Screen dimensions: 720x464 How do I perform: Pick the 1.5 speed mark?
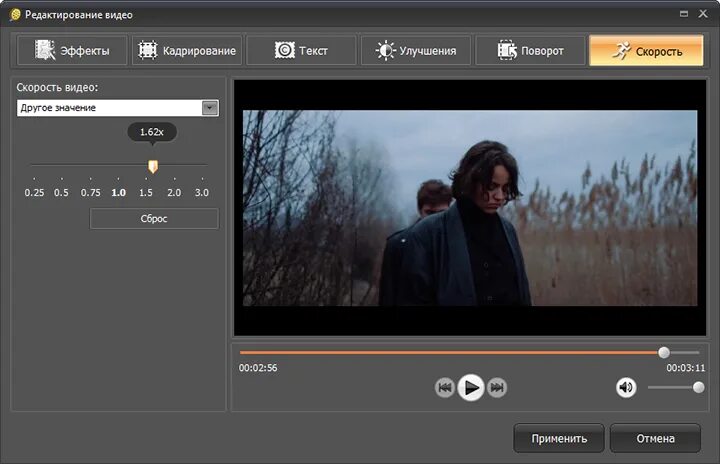(x=146, y=192)
